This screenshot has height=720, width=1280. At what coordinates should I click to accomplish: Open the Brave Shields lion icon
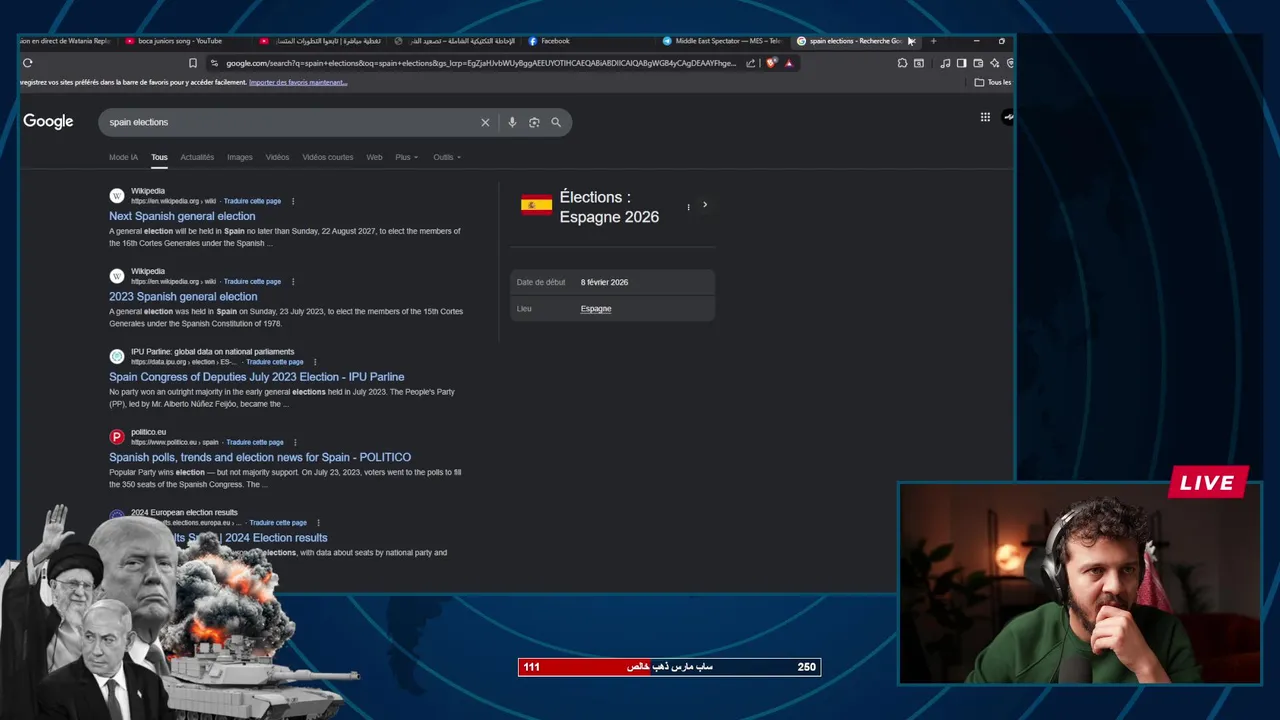click(771, 63)
